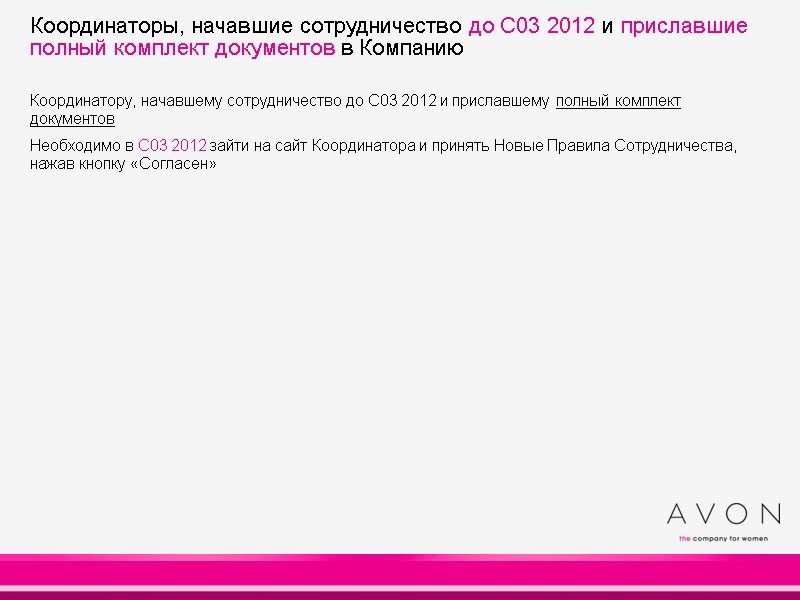
Task: Select the text "нажав кнопку «Согласен»"
Action: (x=120, y=166)
